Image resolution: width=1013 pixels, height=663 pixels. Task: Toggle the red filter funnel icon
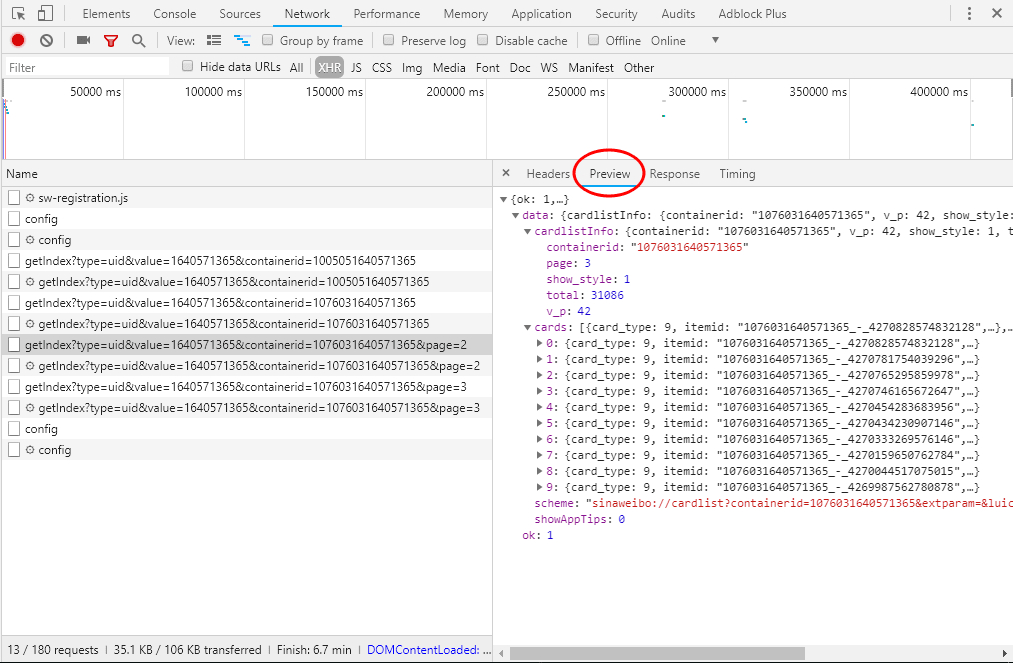coord(111,41)
